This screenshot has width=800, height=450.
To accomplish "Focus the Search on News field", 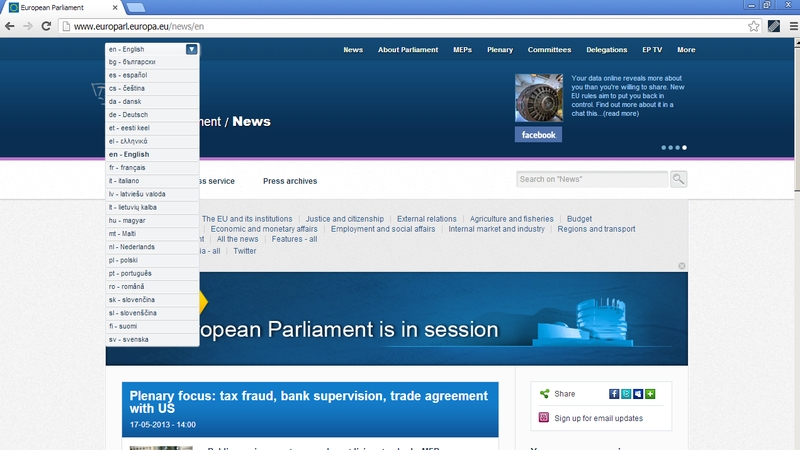I will click(592, 179).
